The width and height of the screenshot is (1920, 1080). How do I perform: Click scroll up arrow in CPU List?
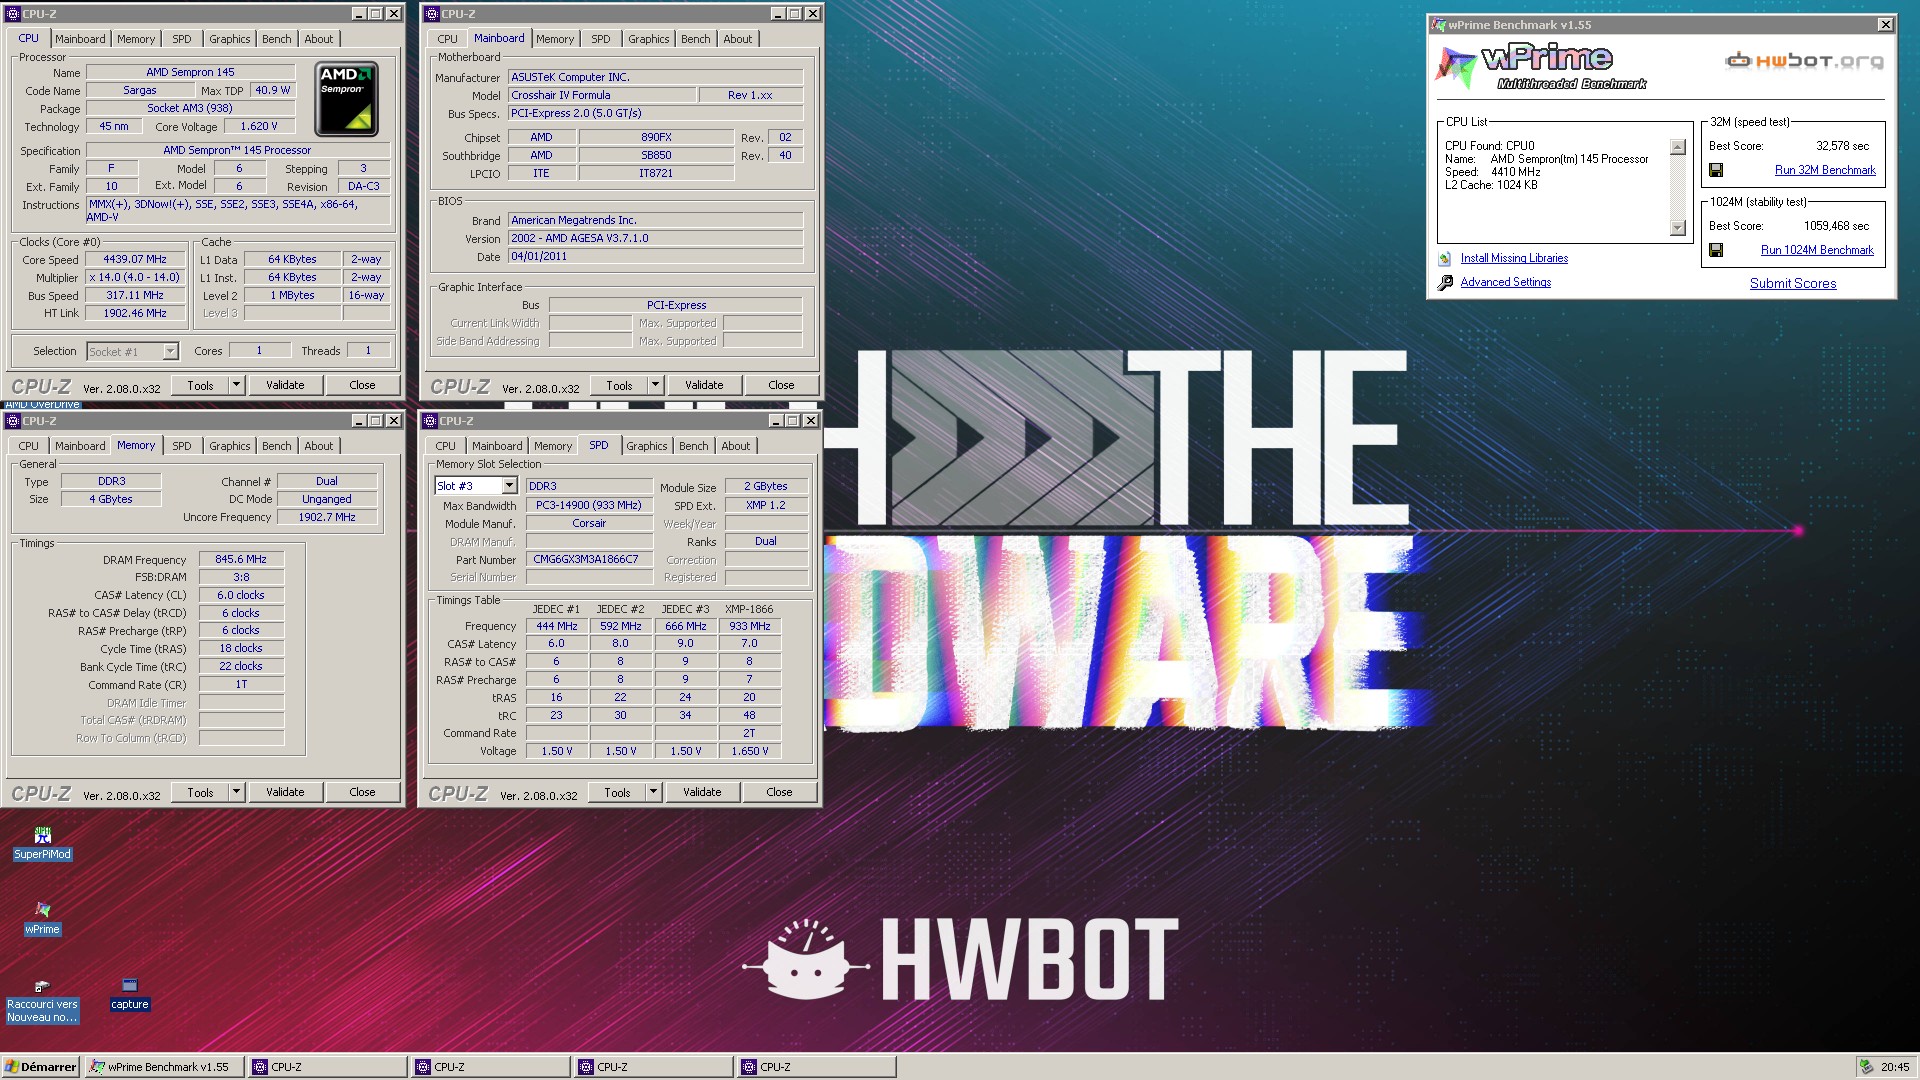click(x=1678, y=147)
